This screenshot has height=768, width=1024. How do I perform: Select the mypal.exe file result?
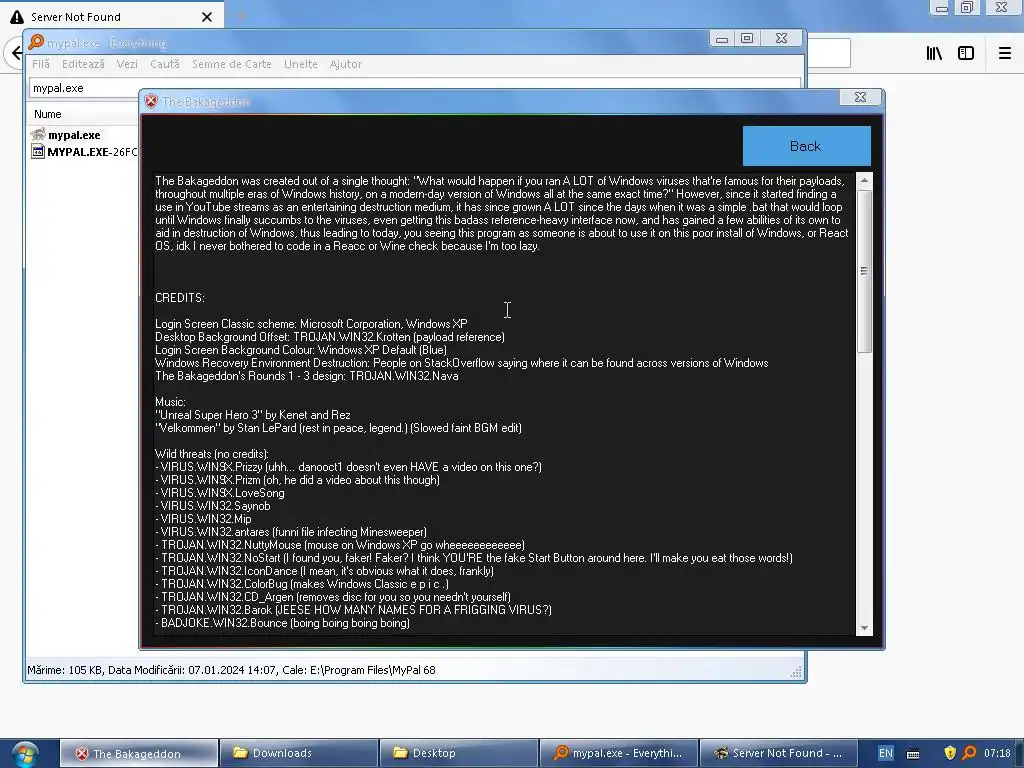point(74,135)
